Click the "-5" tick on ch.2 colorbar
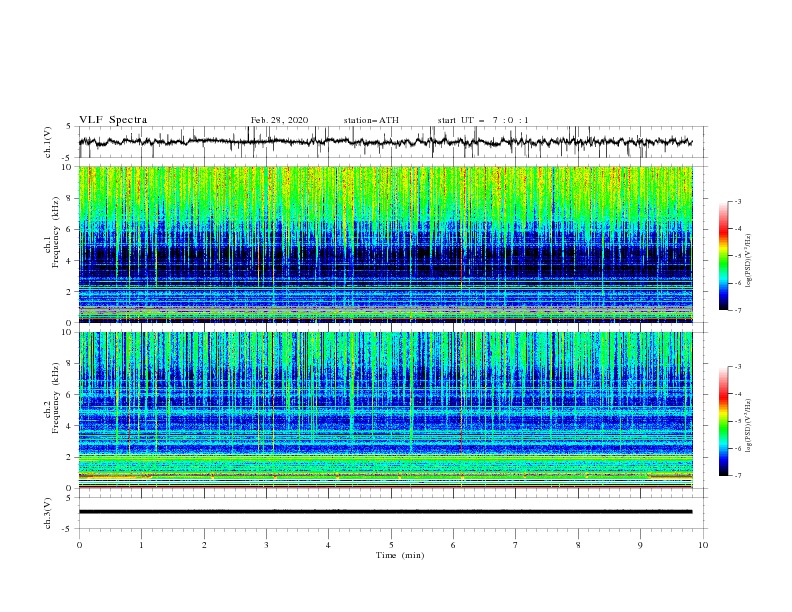Screen dimensions: 792x612 point(737,421)
